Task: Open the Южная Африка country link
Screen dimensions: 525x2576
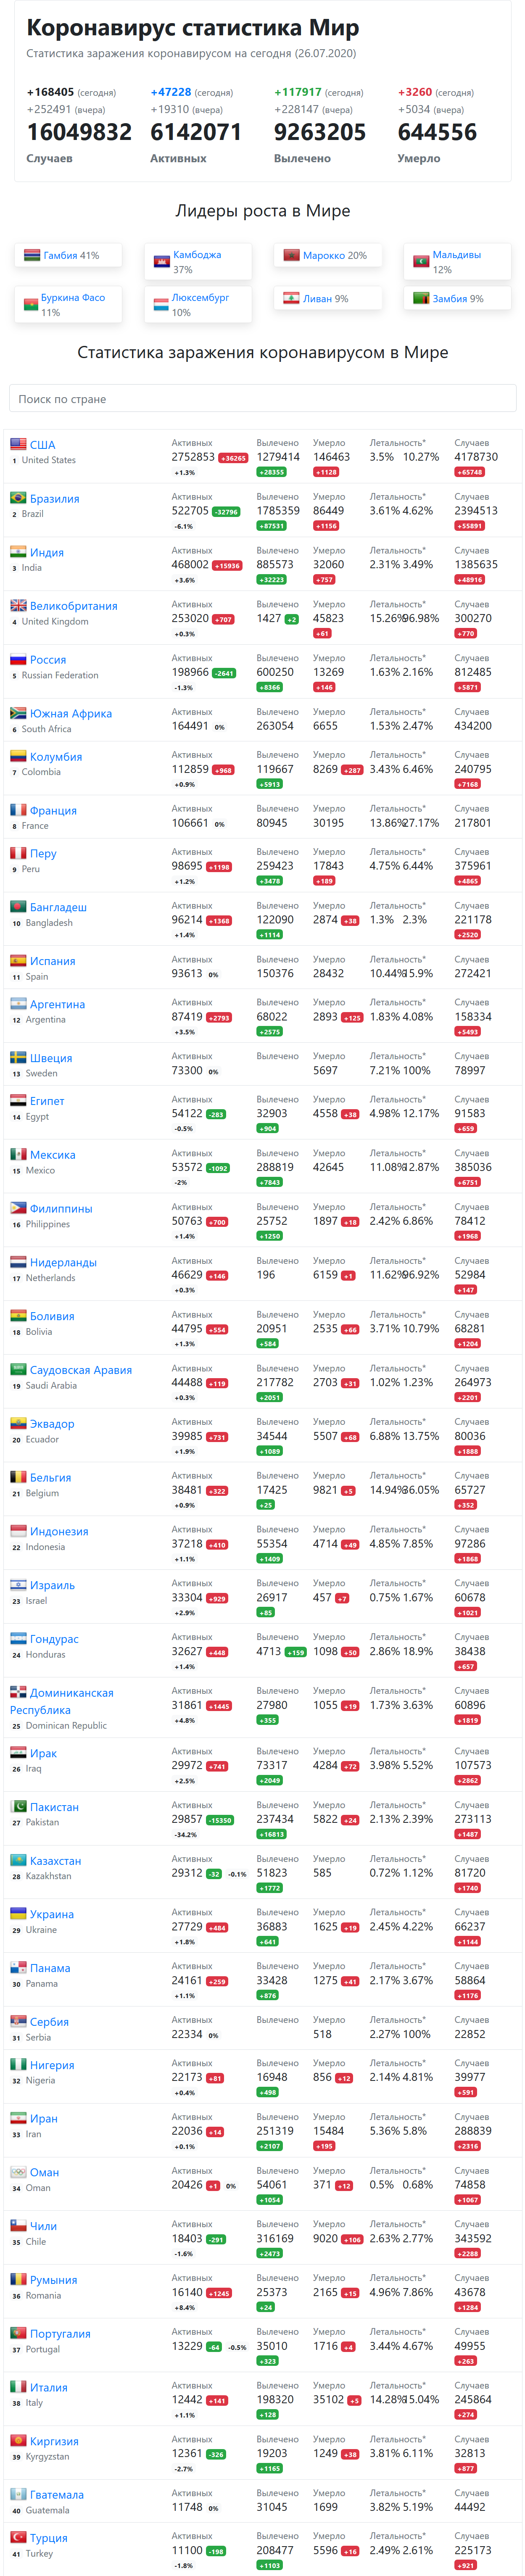Action: click(x=70, y=713)
